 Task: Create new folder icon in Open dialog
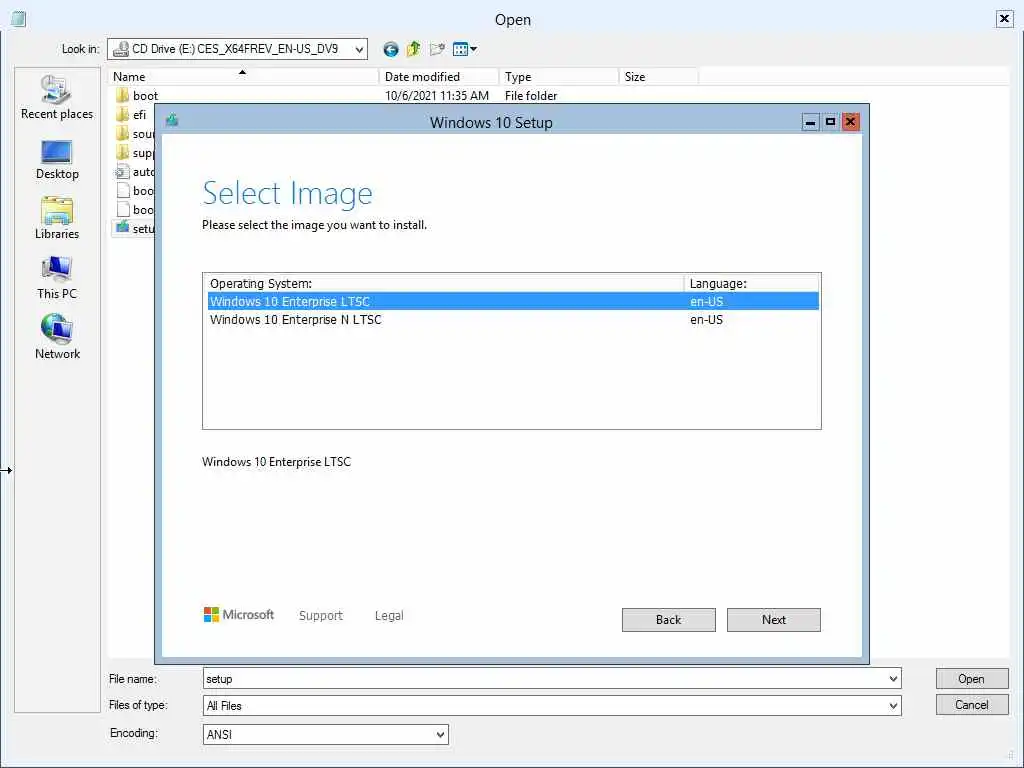click(437, 49)
